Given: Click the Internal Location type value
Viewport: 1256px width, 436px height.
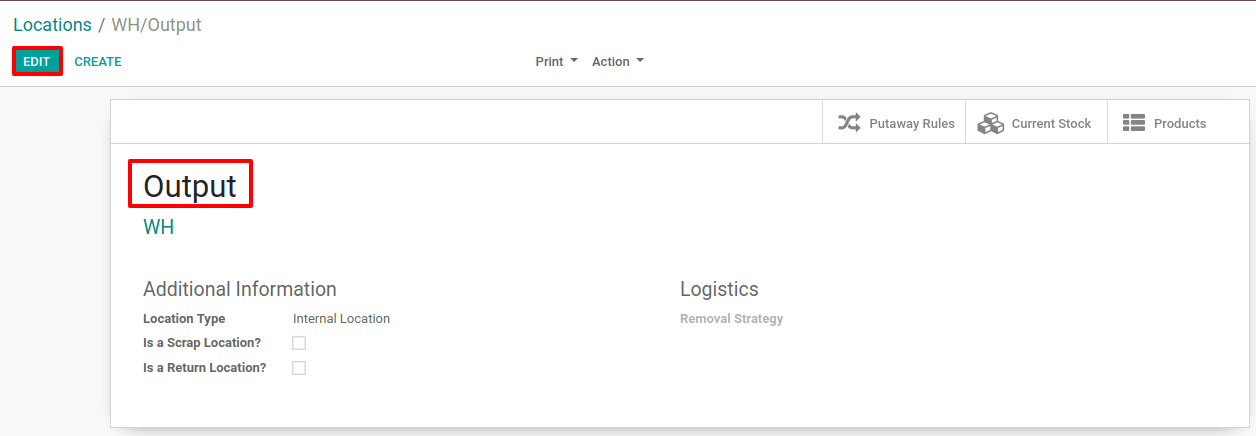Looking at the screenshot, I should pos(341,319).
